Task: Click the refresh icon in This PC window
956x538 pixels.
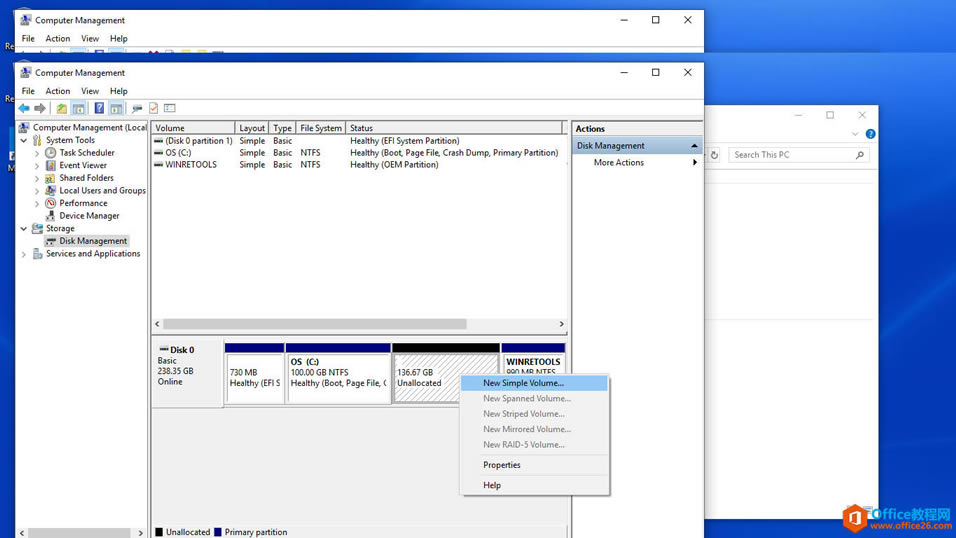Action: point(715,155)
